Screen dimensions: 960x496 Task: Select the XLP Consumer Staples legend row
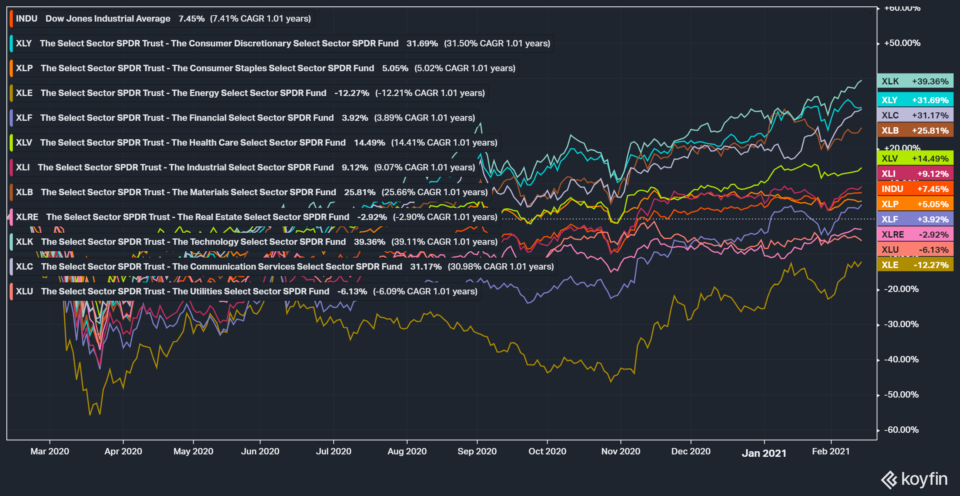click(264, 68)
